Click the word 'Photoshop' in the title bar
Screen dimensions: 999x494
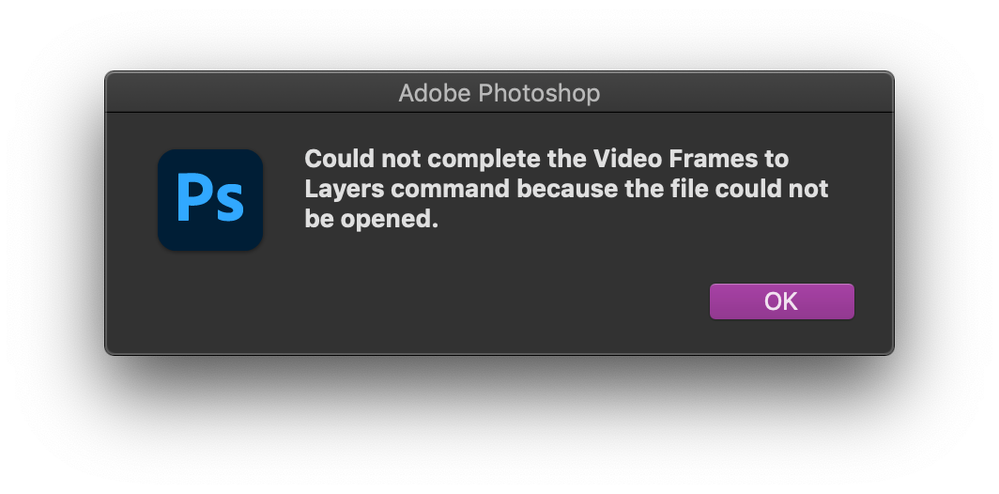539,93
